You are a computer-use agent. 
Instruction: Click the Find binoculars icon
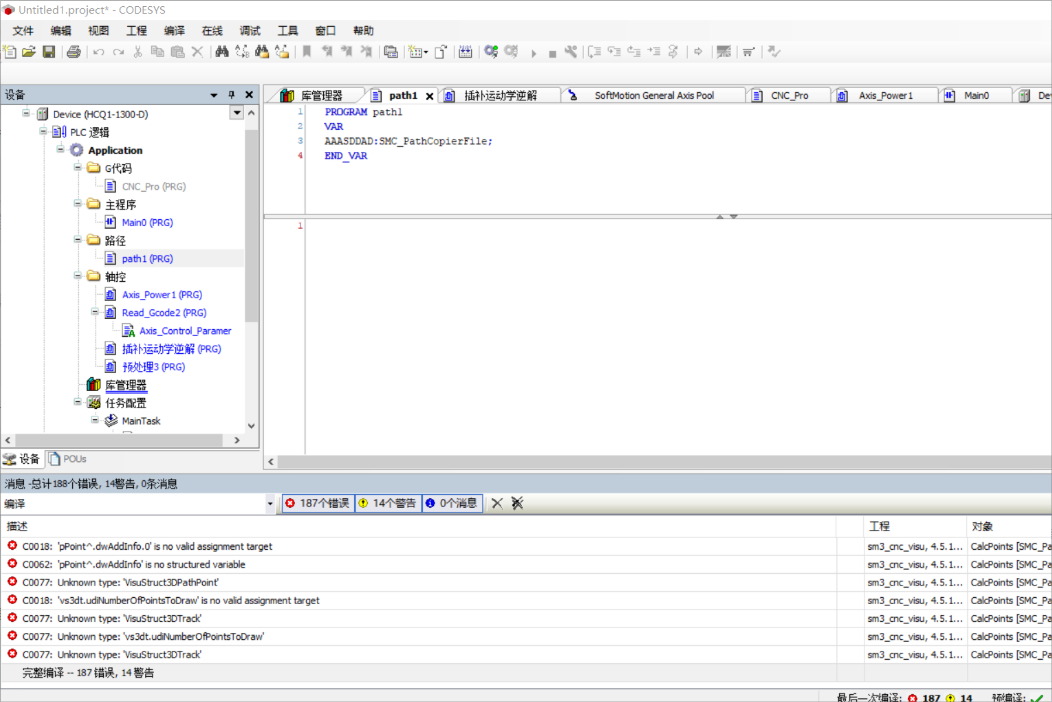click(222, 52)
